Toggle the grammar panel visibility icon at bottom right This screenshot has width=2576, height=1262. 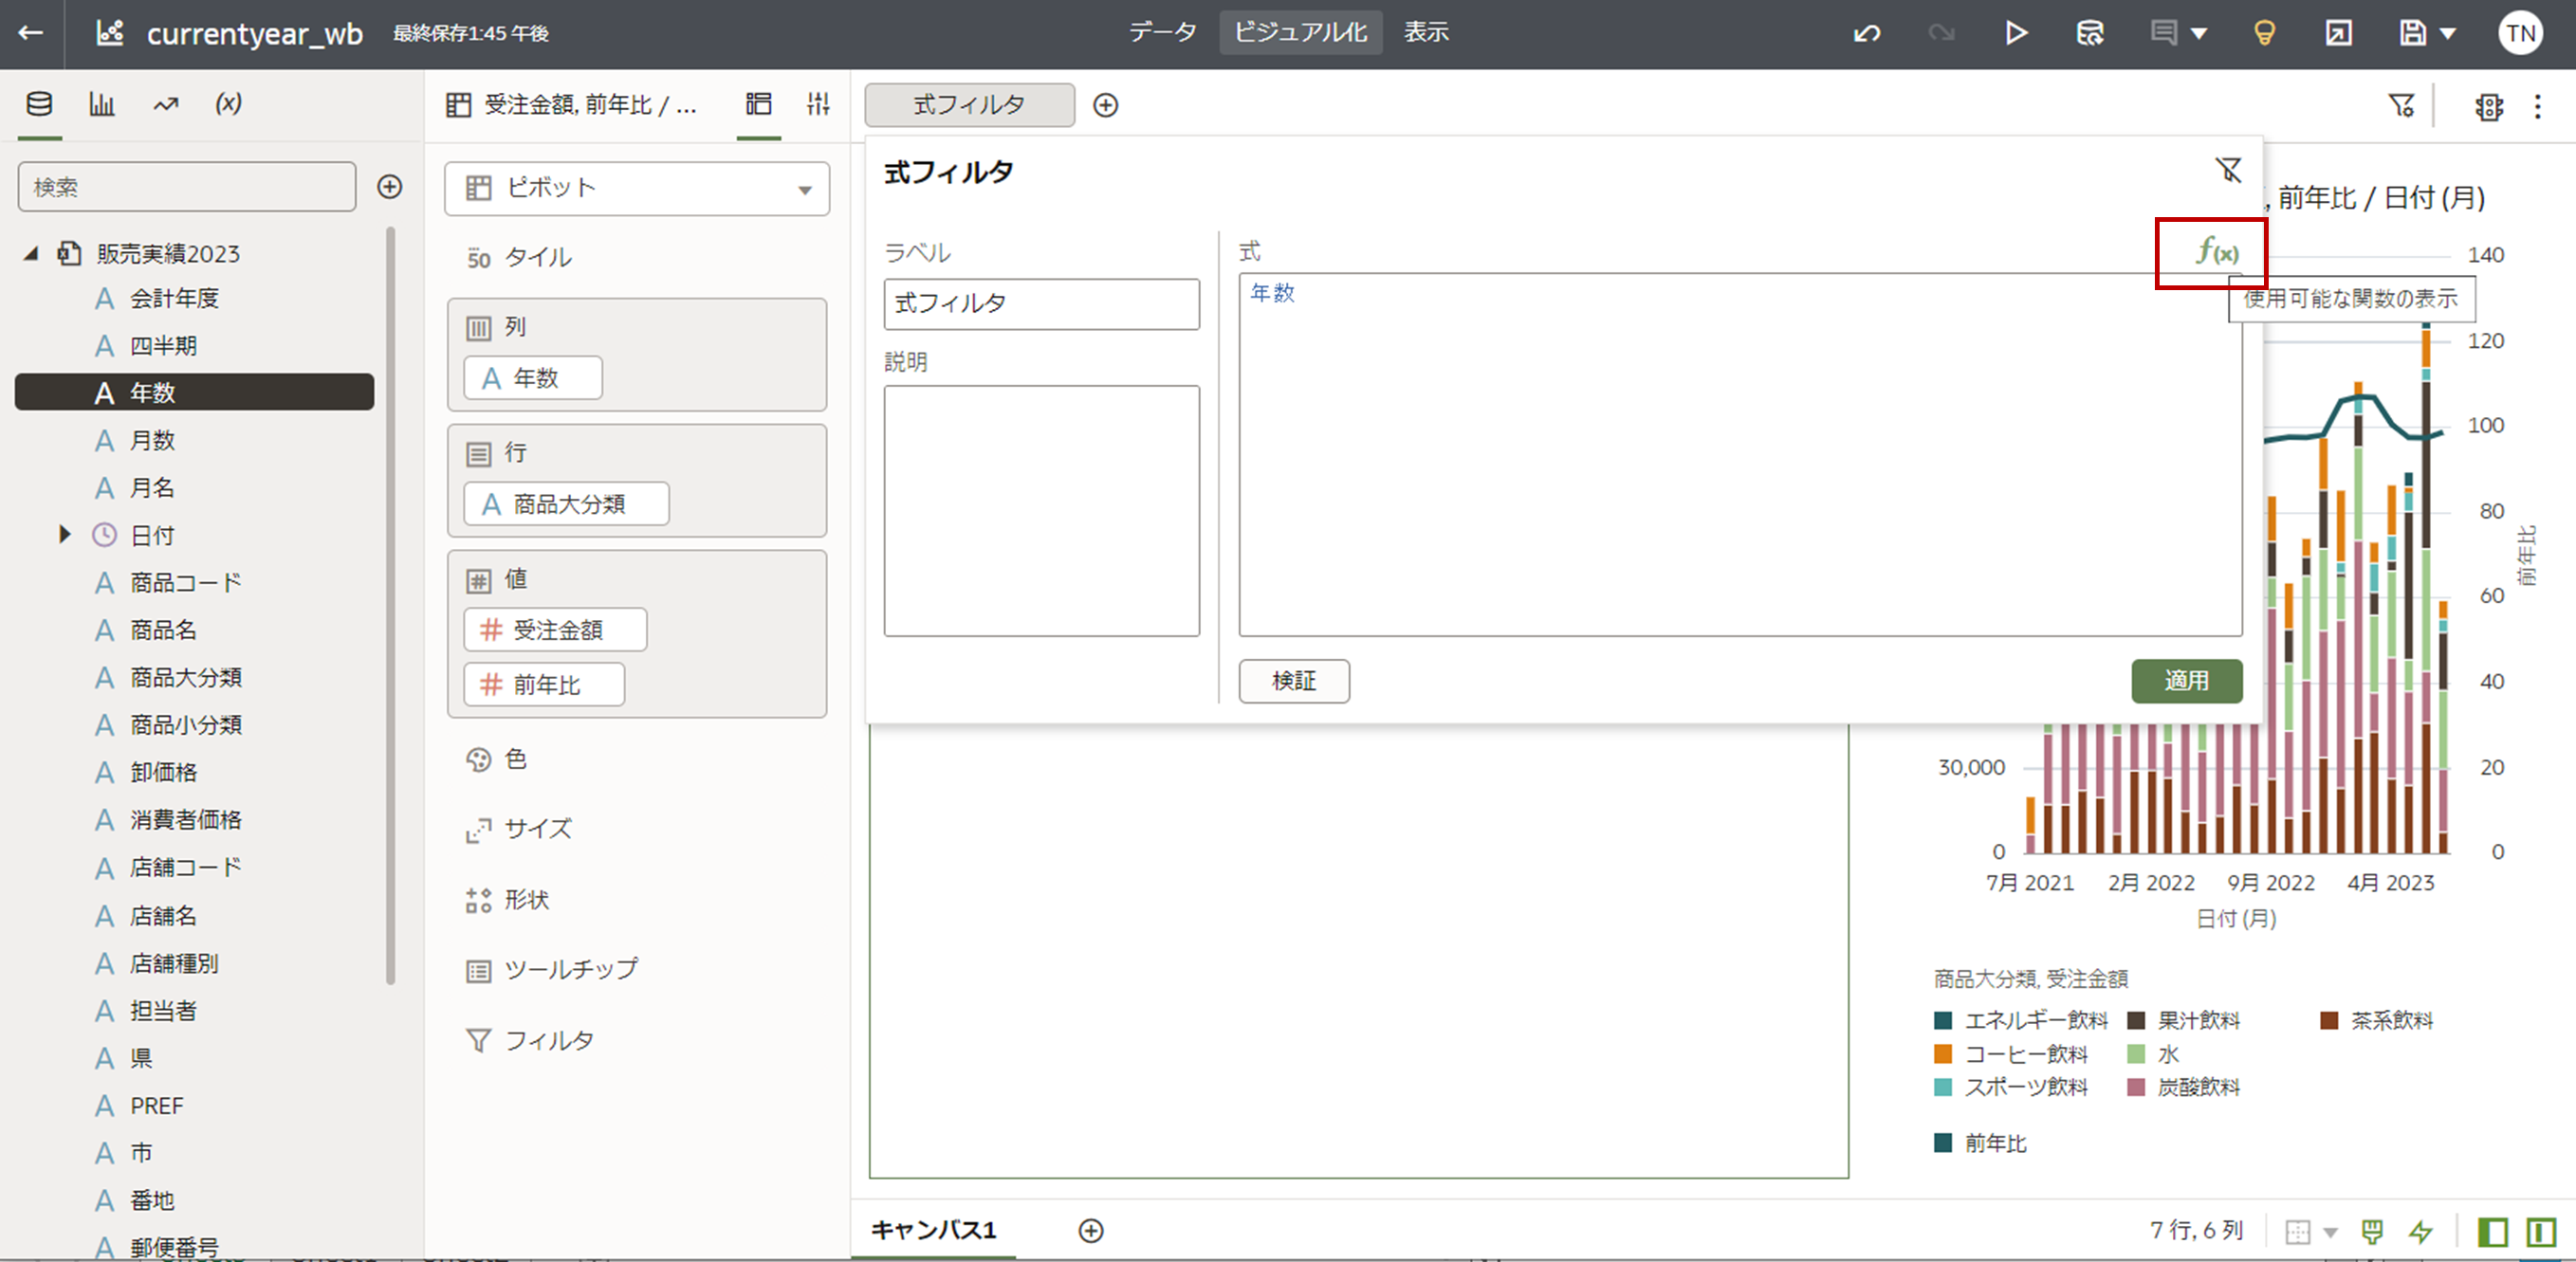point(2540,1231)
